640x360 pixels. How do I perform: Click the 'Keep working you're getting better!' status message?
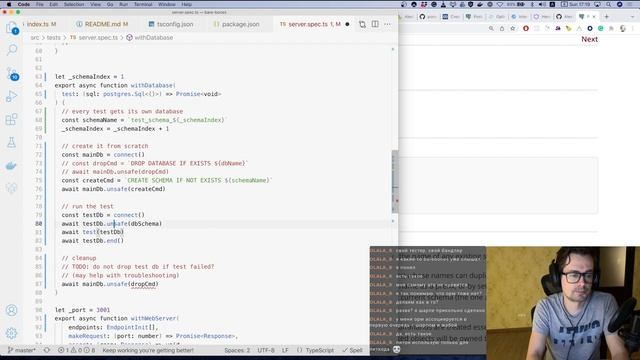coord(148,350)
